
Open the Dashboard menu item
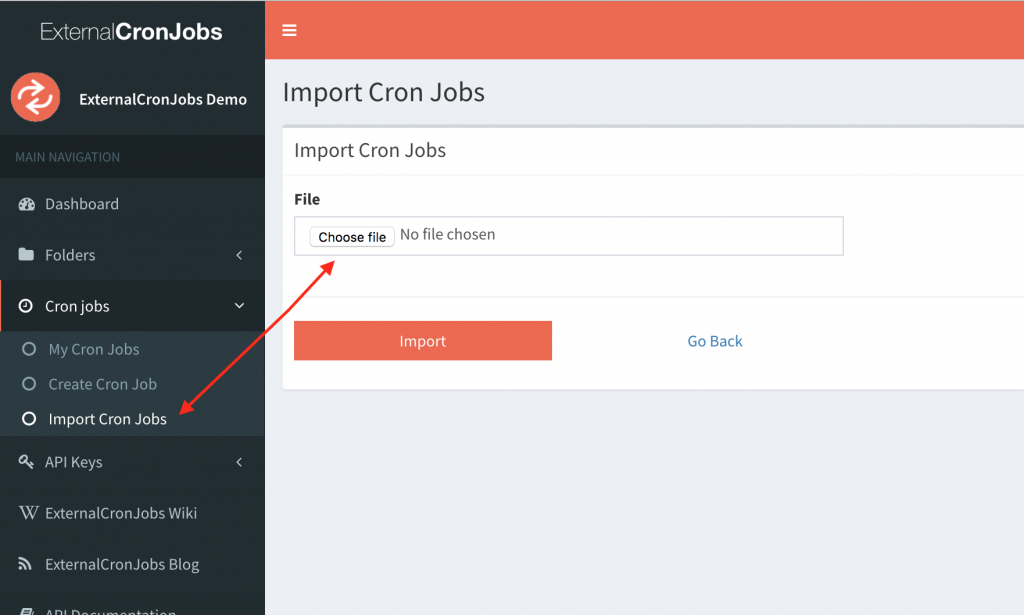[x=133, y=204]
